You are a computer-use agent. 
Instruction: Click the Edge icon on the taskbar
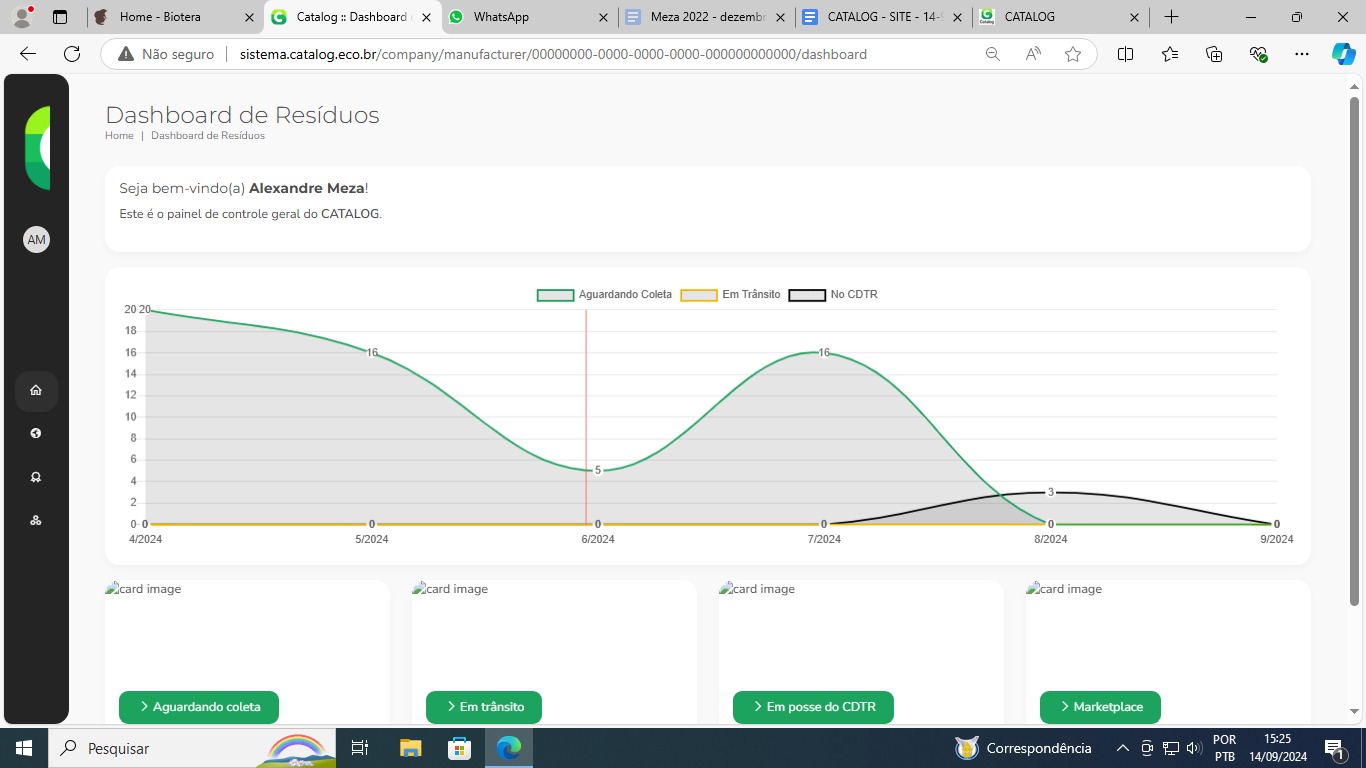[509, 748]
